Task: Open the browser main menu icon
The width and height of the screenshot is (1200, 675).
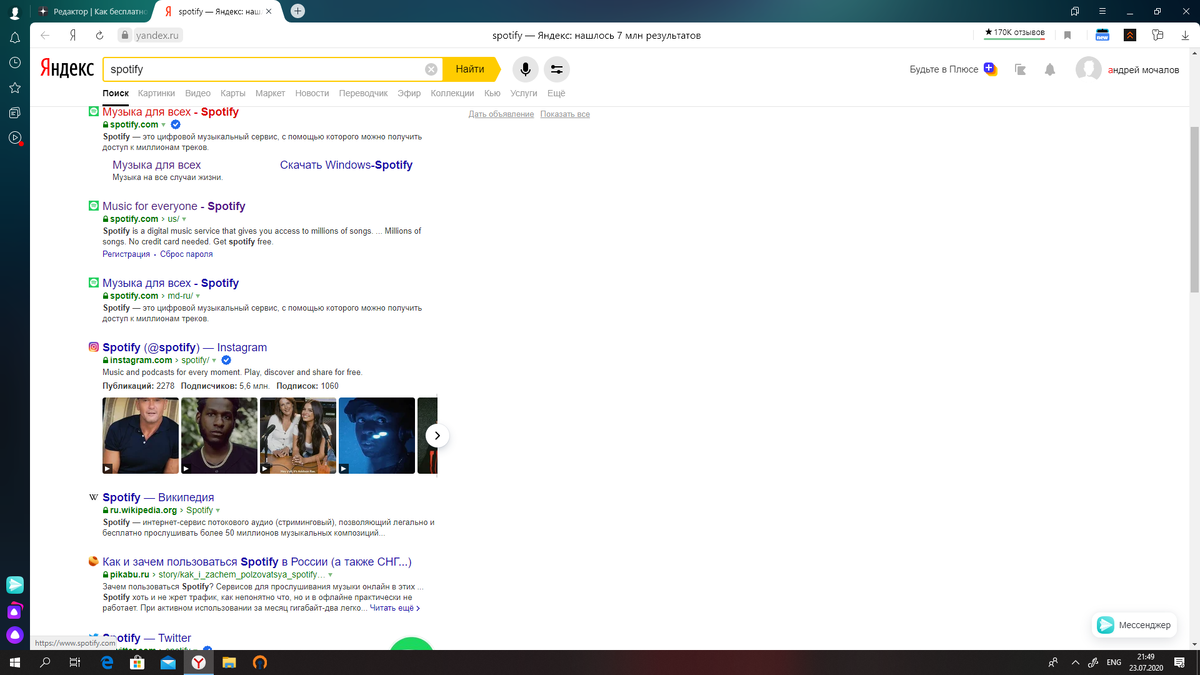Action: click(1100, 11)
